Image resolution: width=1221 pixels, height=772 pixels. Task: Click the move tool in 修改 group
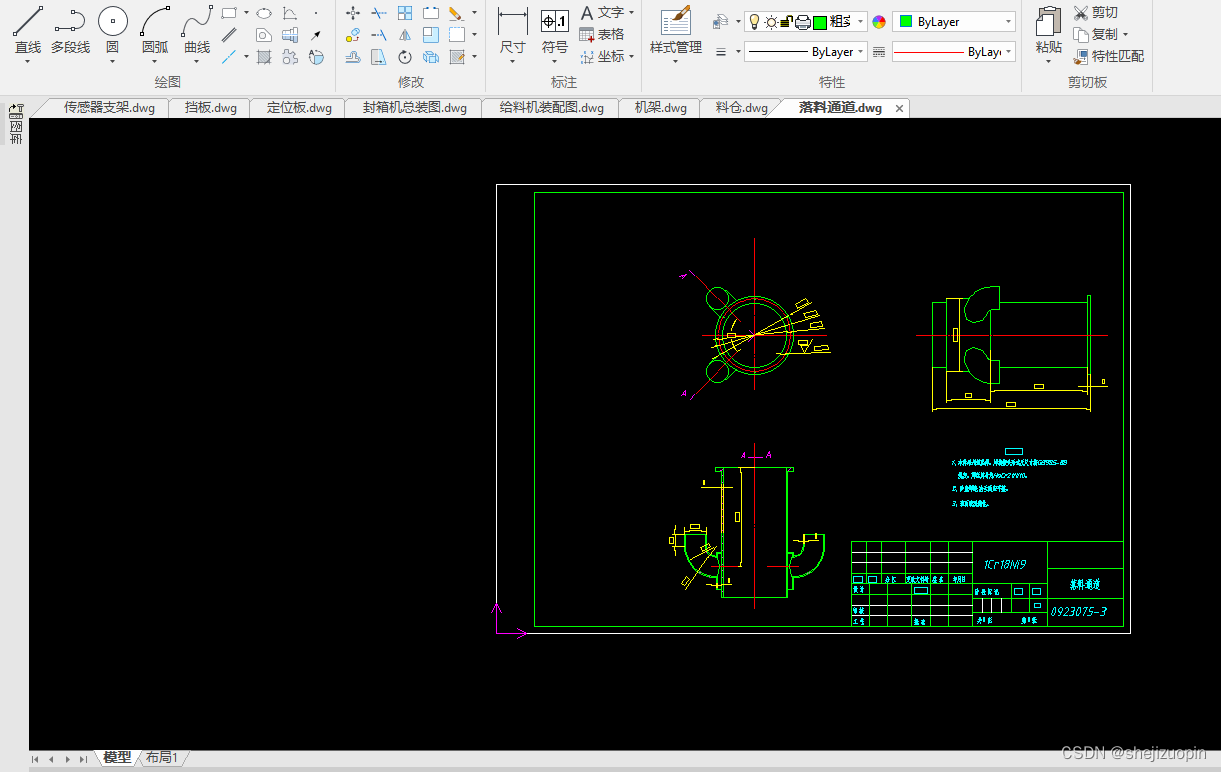[353, 13]
